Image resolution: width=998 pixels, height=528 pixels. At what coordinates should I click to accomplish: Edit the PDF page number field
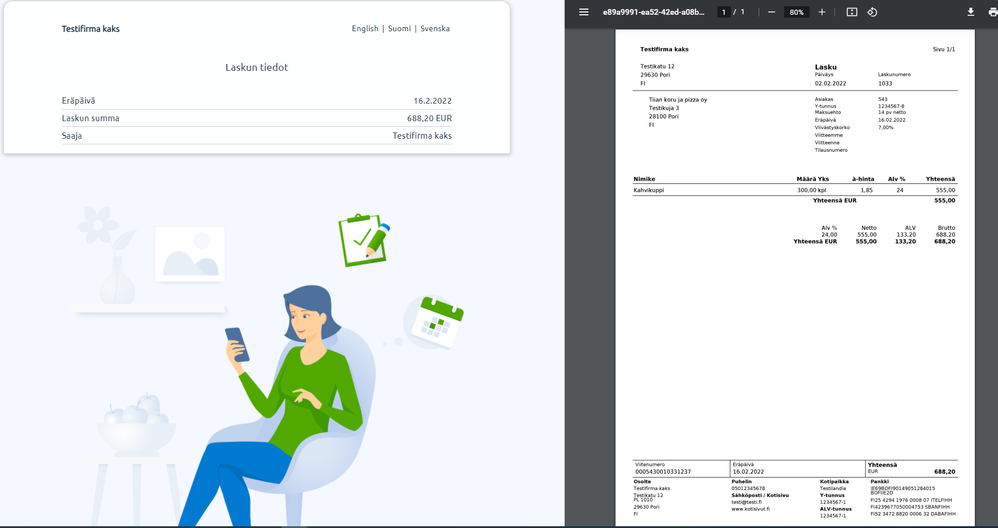coord(724,12)
